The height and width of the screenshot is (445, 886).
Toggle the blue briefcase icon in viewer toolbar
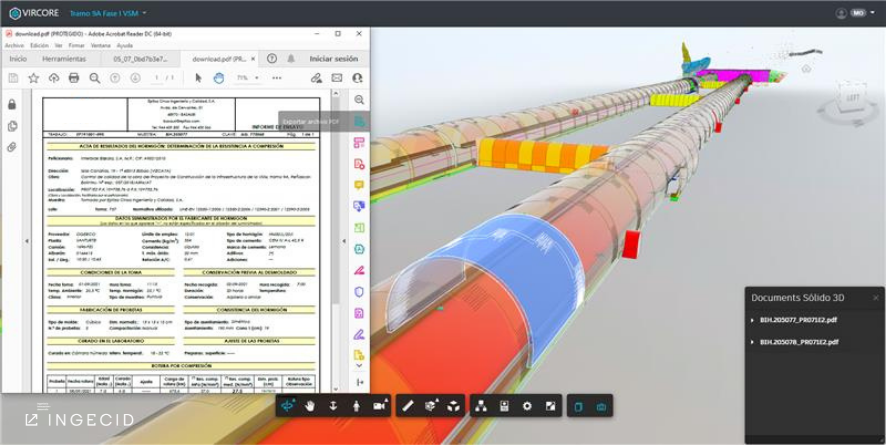point(601,406)
